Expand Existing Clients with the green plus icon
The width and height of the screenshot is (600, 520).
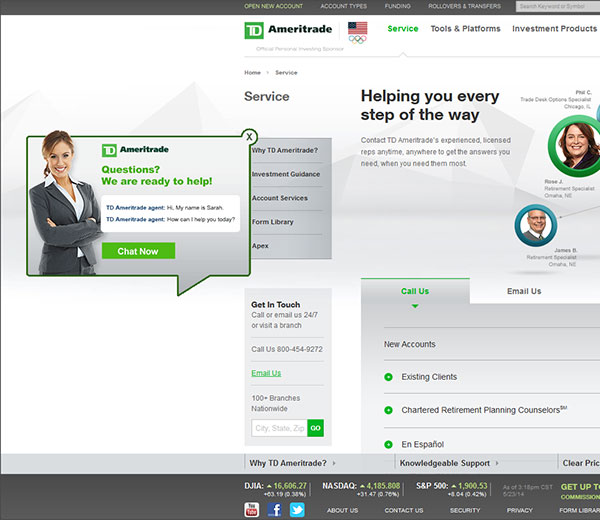[388, 377]
